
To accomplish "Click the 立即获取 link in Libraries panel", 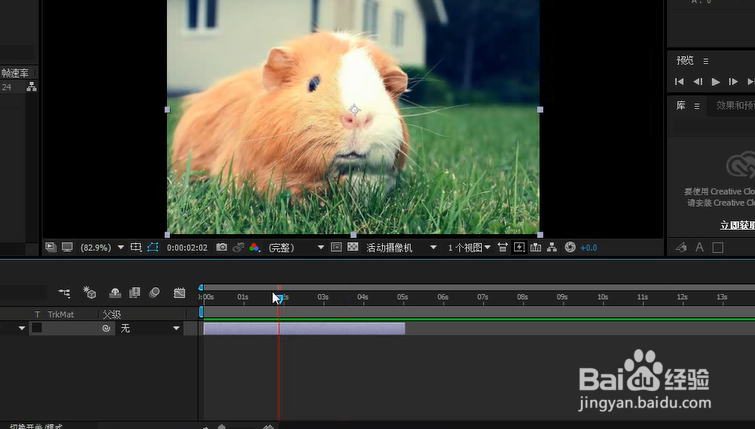I will (x=737, y=225).
